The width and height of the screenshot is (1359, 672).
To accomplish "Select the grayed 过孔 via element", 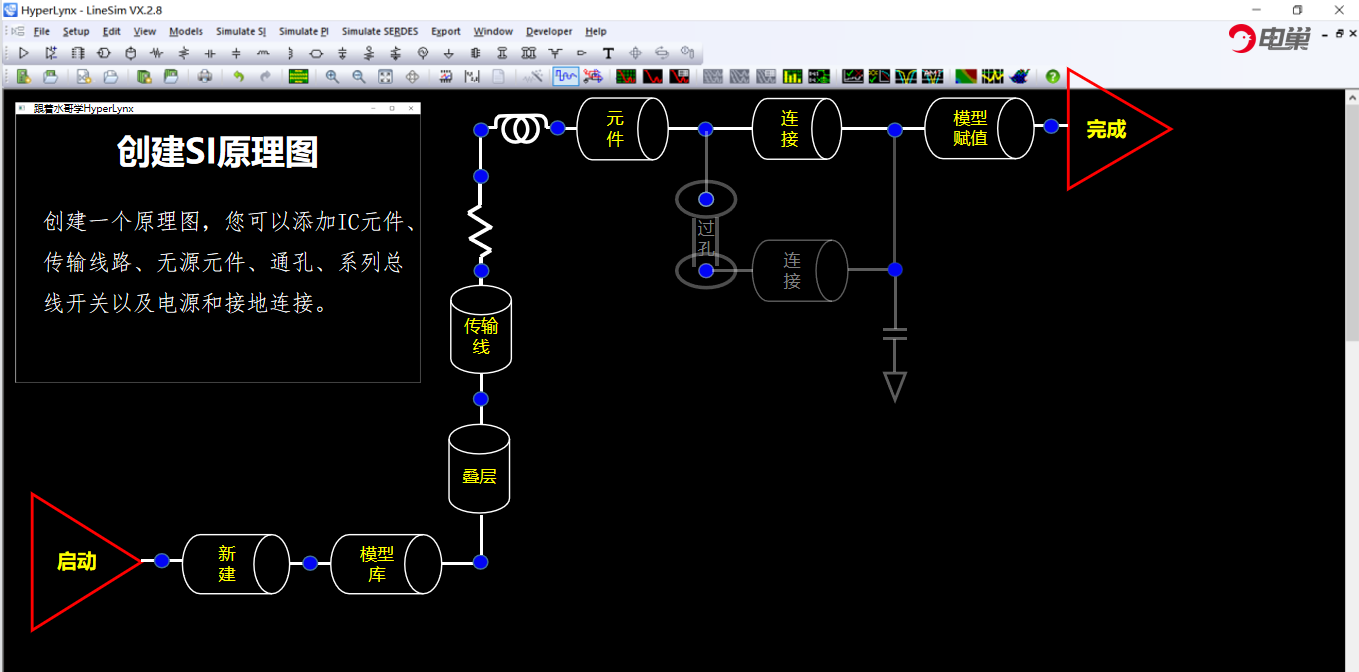I will coord(706,235).
